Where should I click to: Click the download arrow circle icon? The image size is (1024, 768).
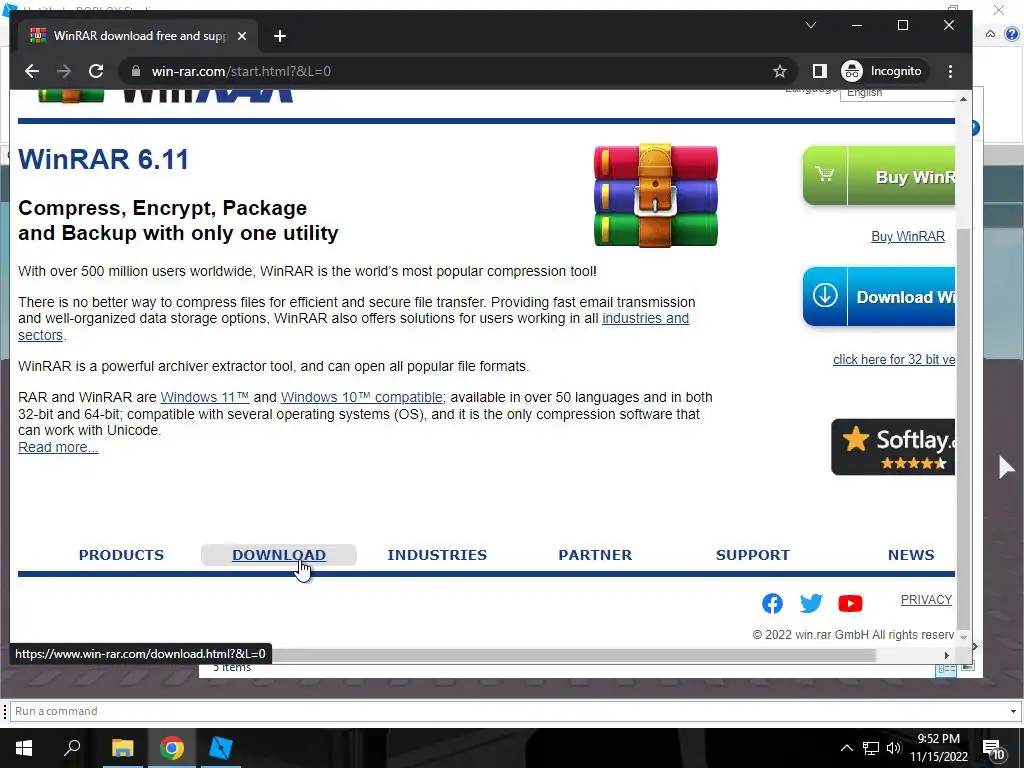[825, 295]
